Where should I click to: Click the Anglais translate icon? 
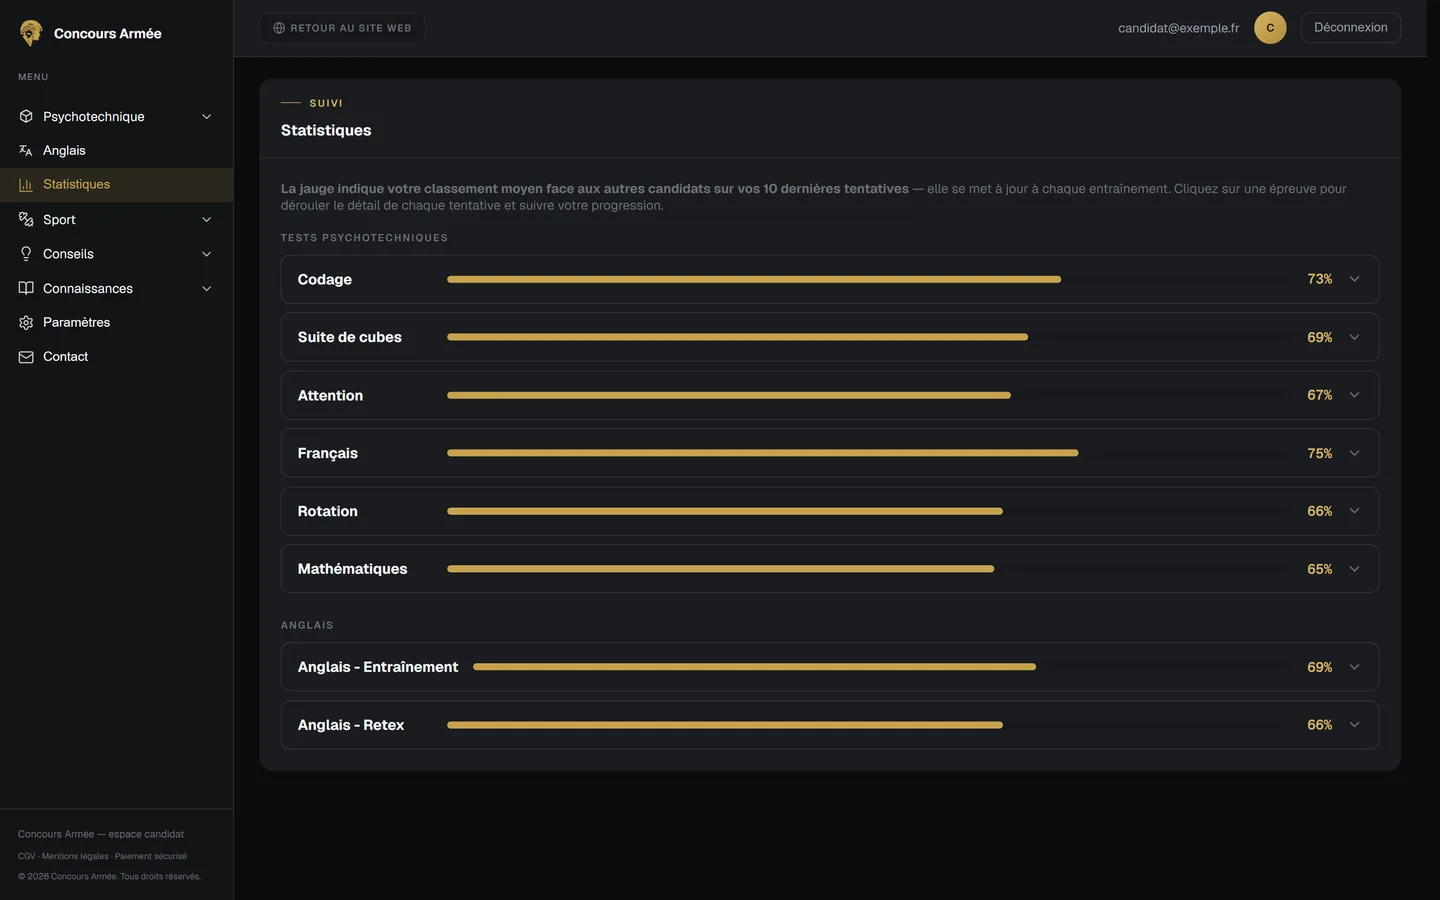26,150
